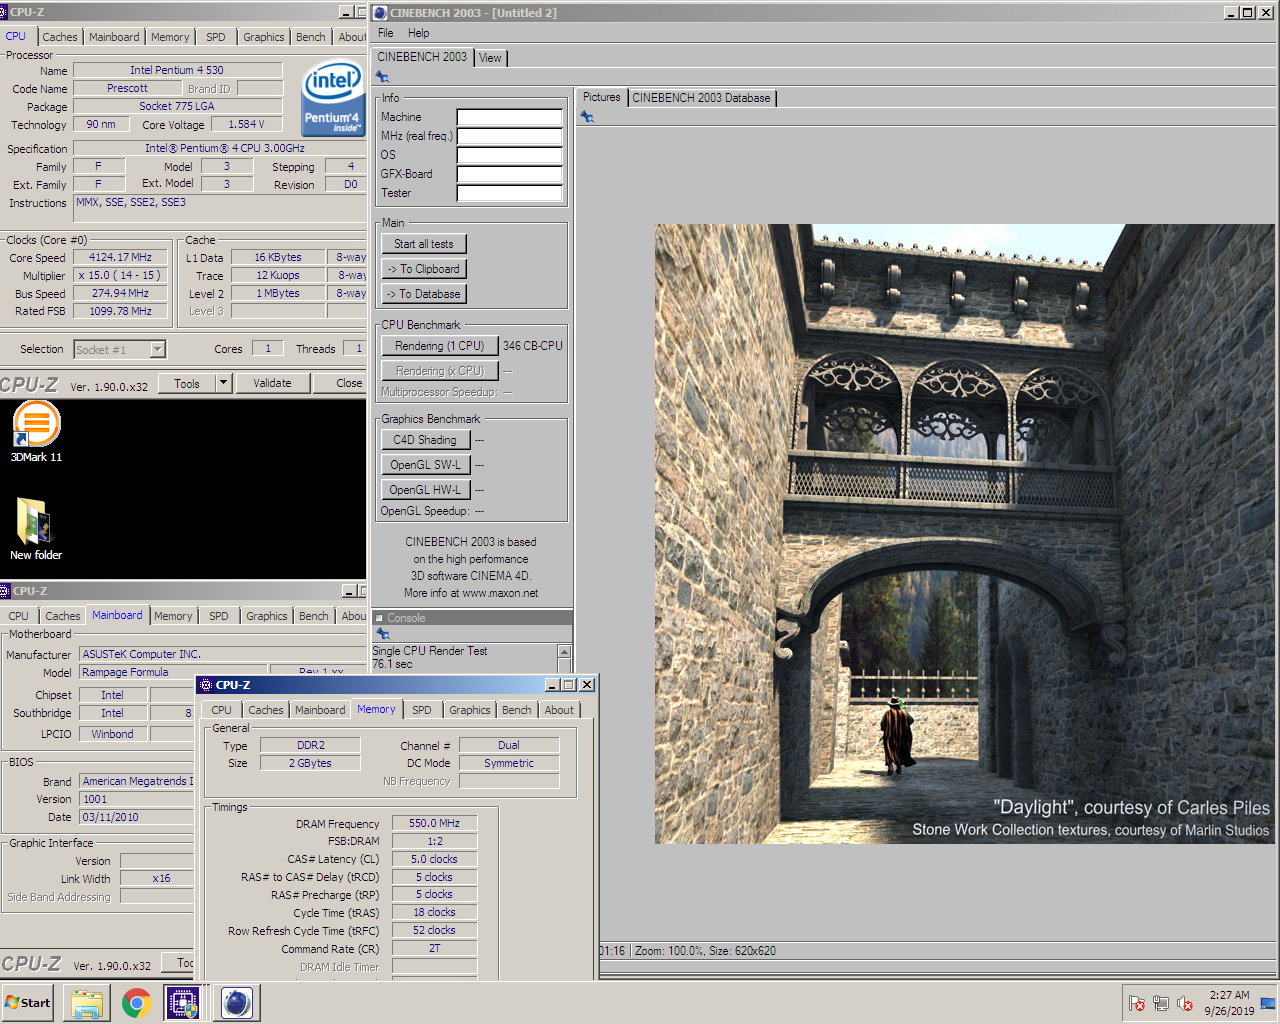This screenshot has width=1280, height=1024.
Task: Open Caches tab in front CPU-Z window
Action: (x=266, y=710)
